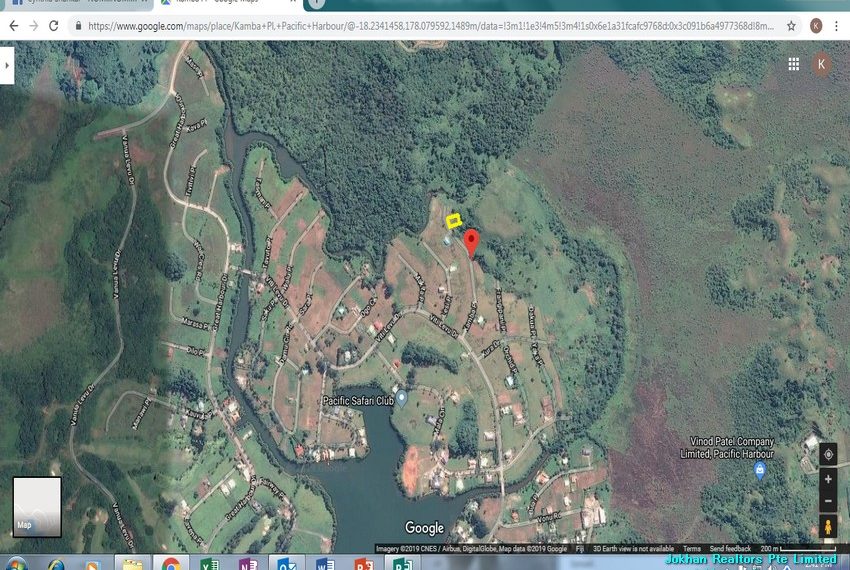850x570 pixels.
Task: Open Google Chrome from the taskbar
Action: click(171, 564)
